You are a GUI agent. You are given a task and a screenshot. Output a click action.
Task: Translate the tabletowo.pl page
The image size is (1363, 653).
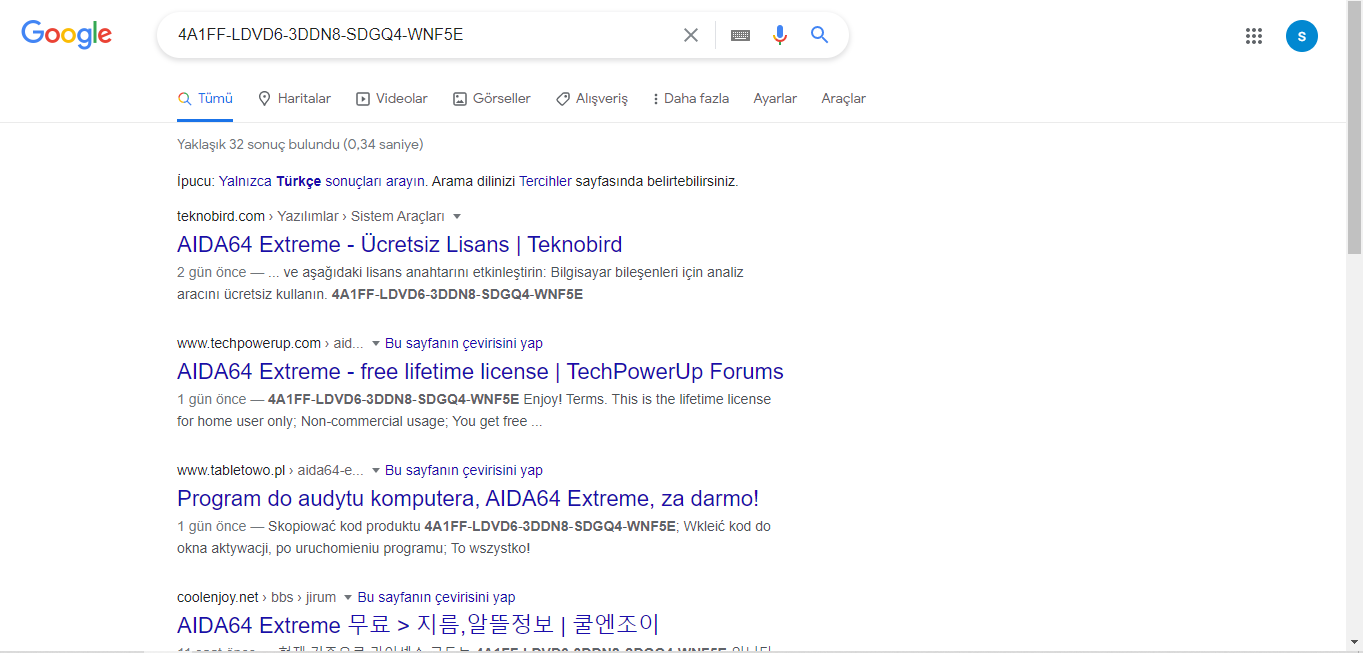(x=463, y=470)
